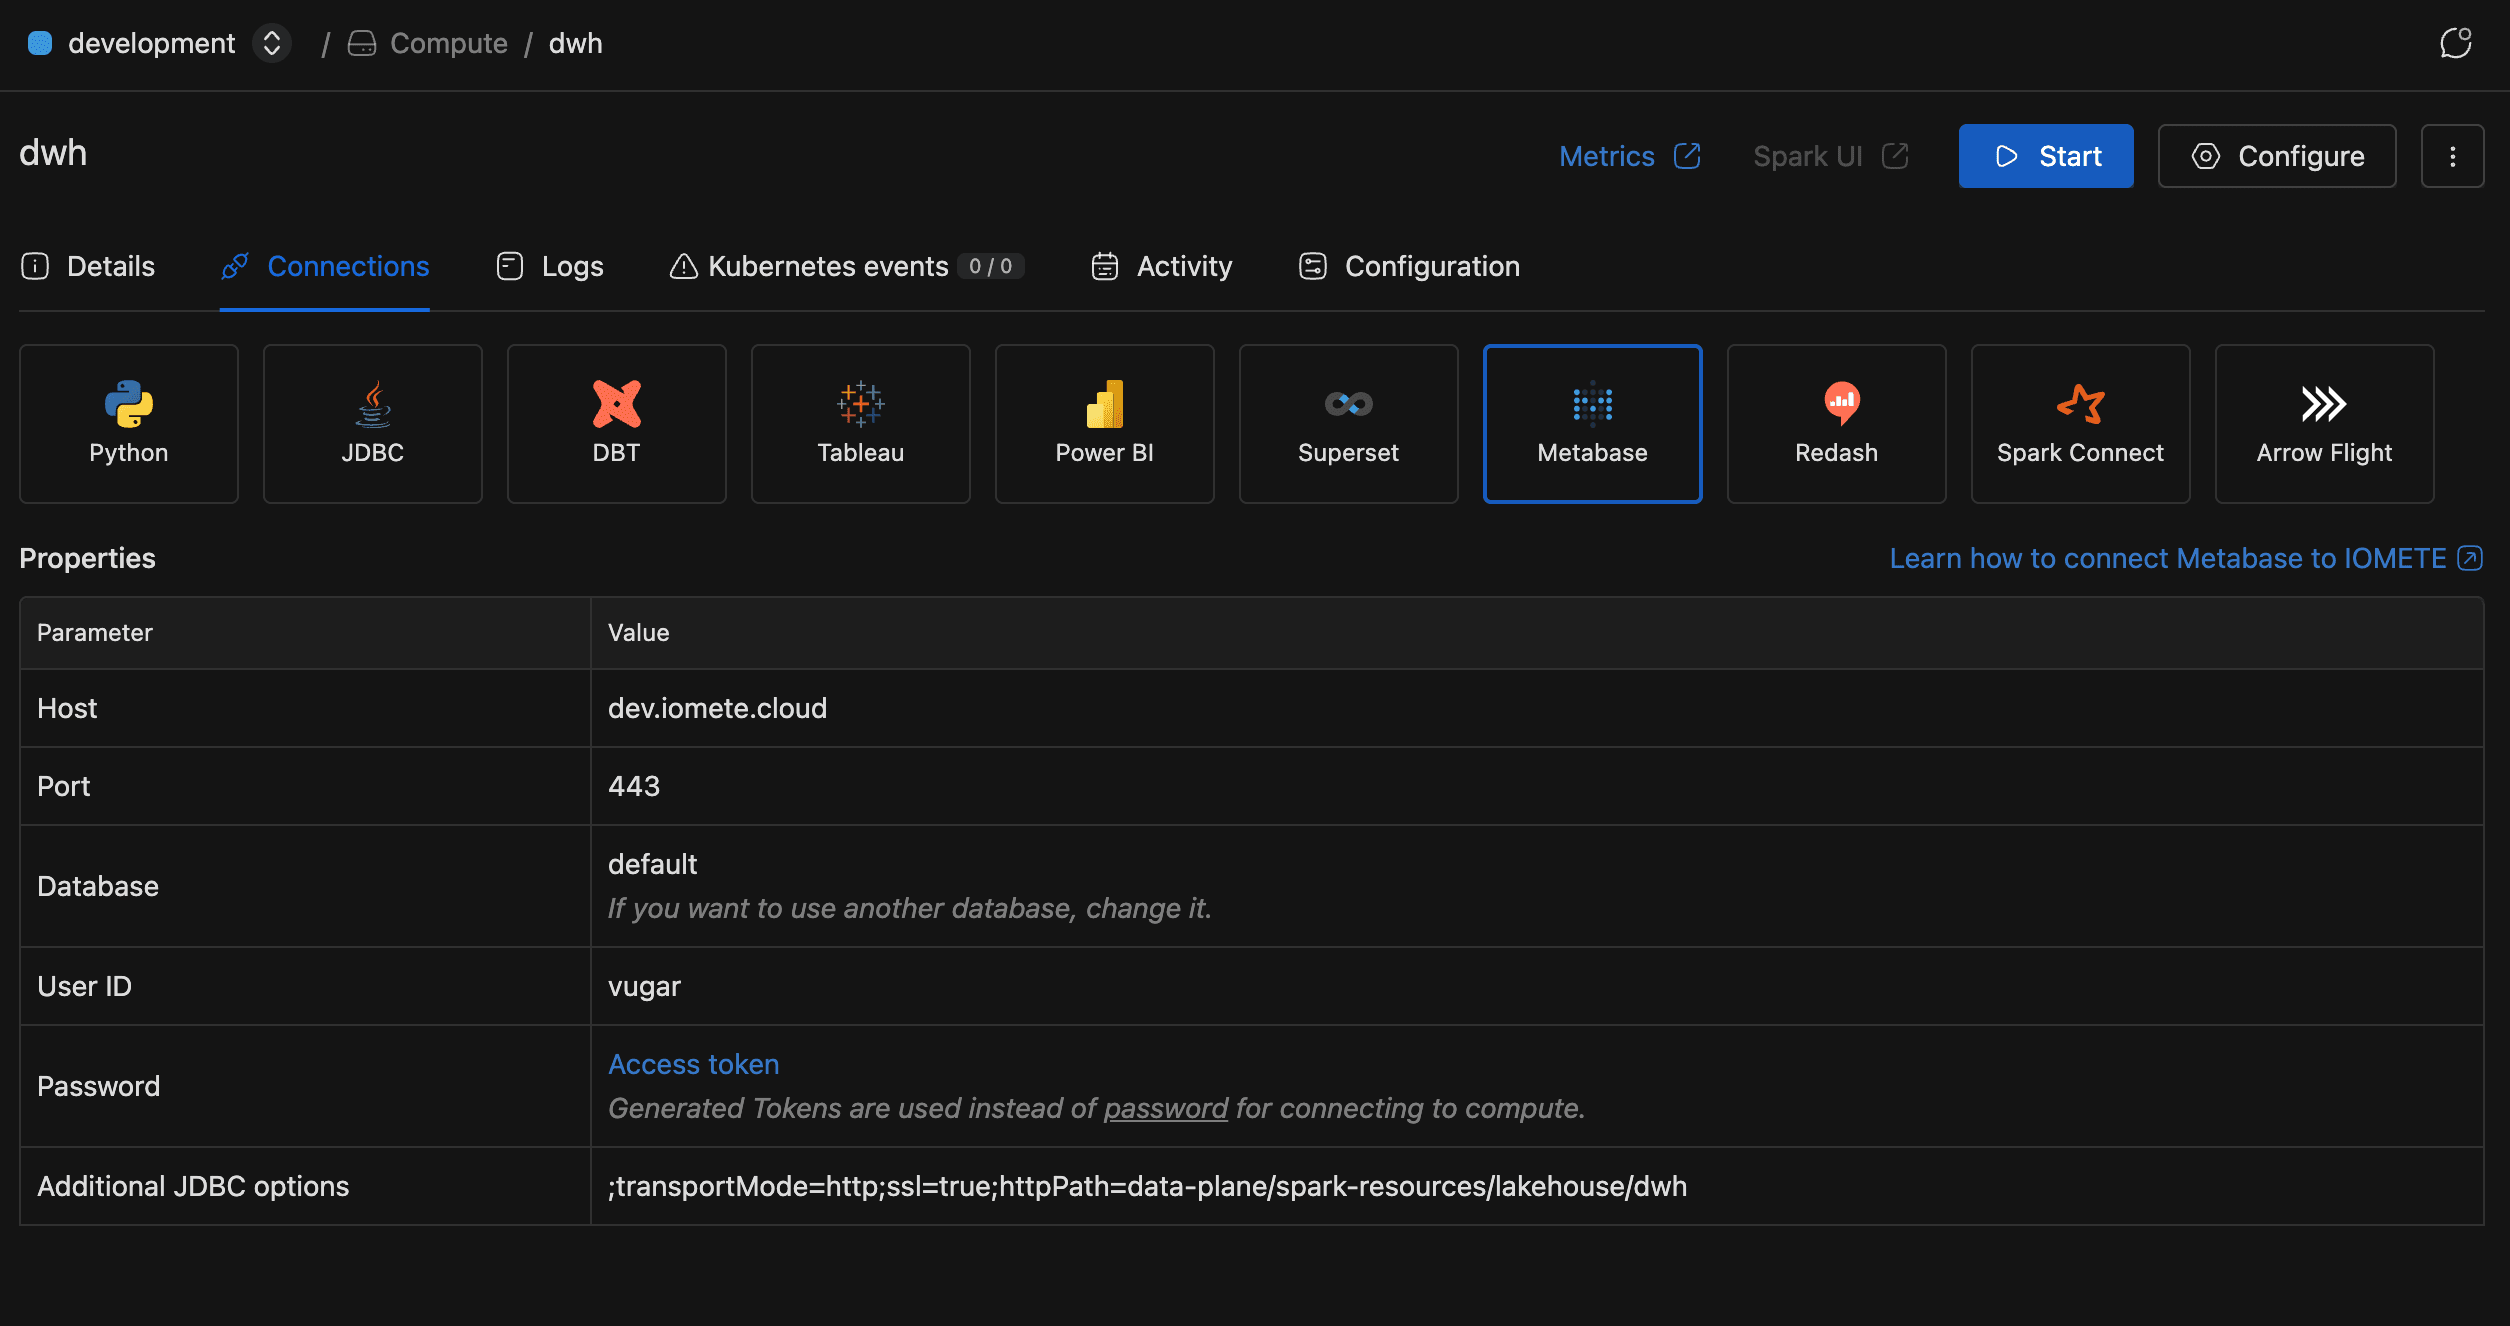
Task: Open the three-dot more options menu
Action: [2452, 156]
